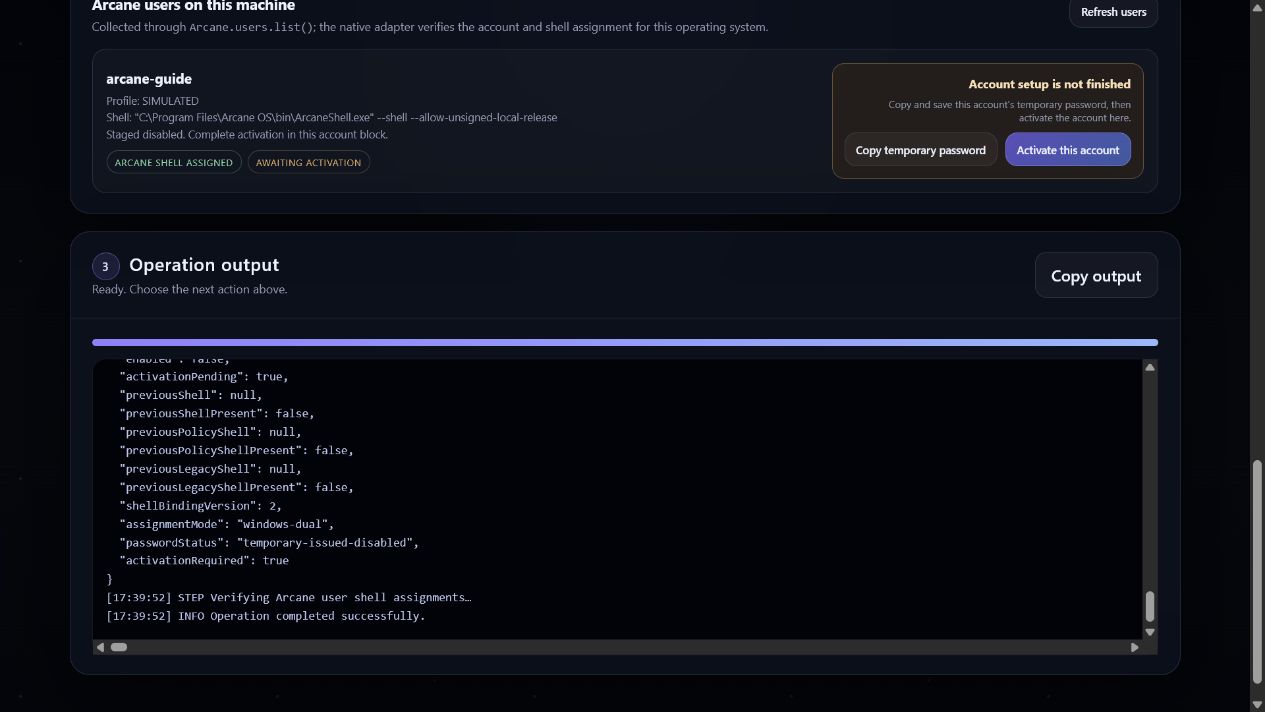Click the "previousShell": null line
1265x712 pixels.
pos(190,395)
